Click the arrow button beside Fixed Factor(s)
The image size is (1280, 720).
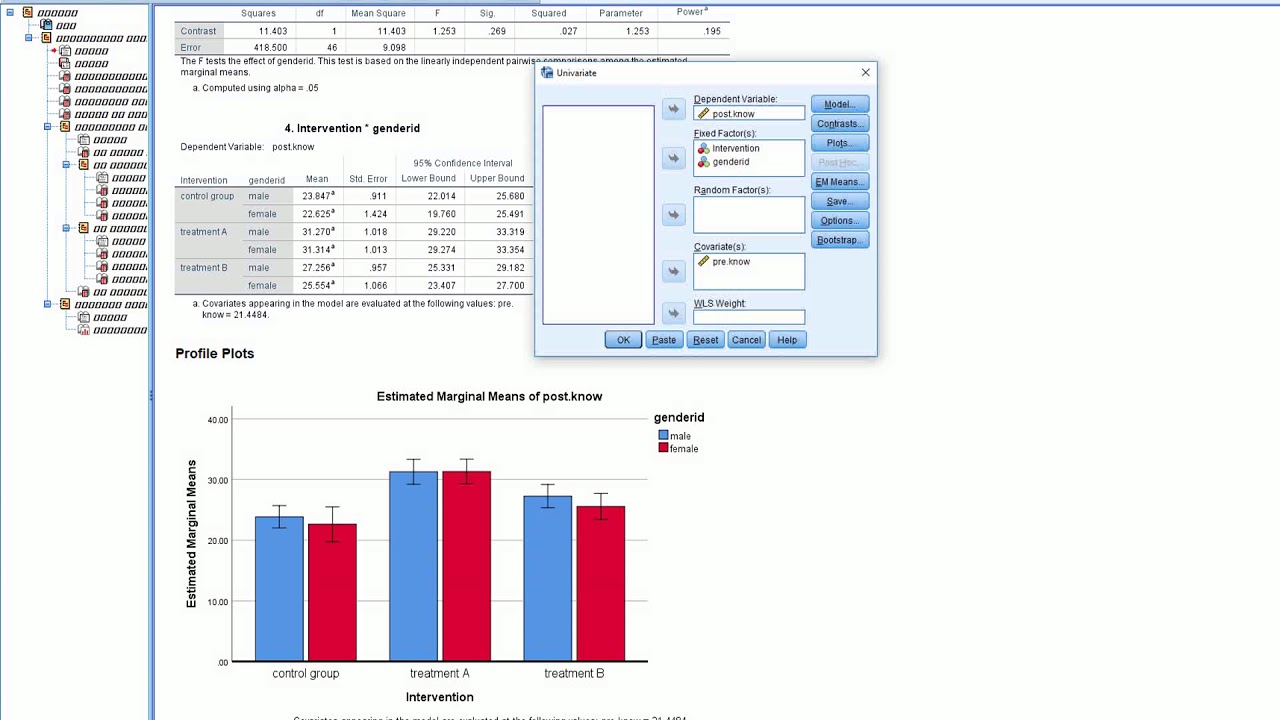click(x=673, y=158)
